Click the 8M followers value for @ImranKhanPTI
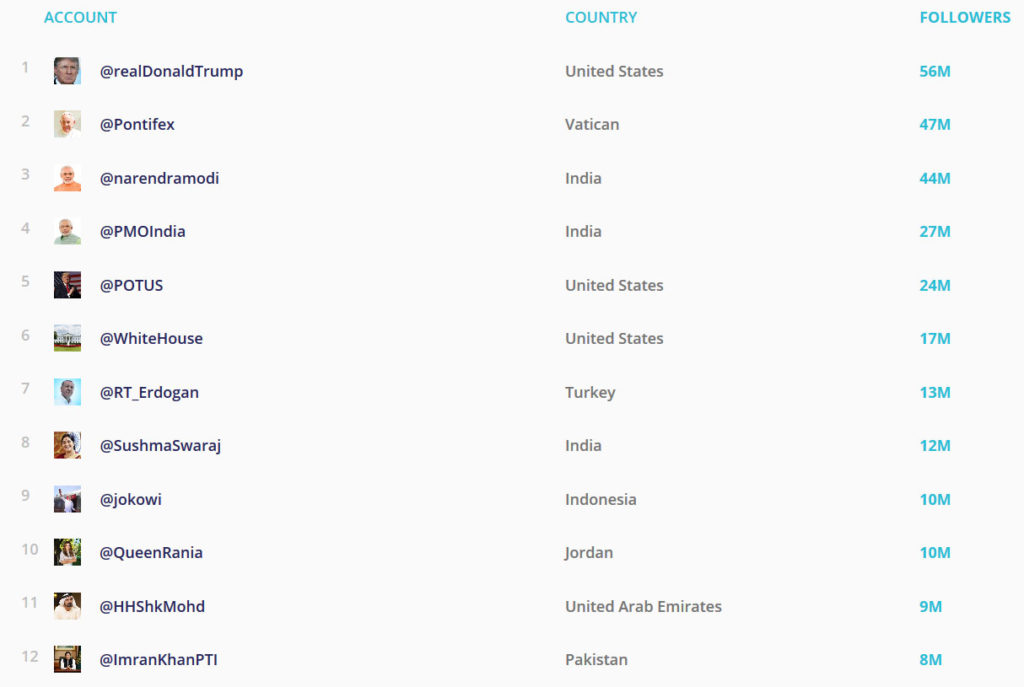 pos(930,660)
